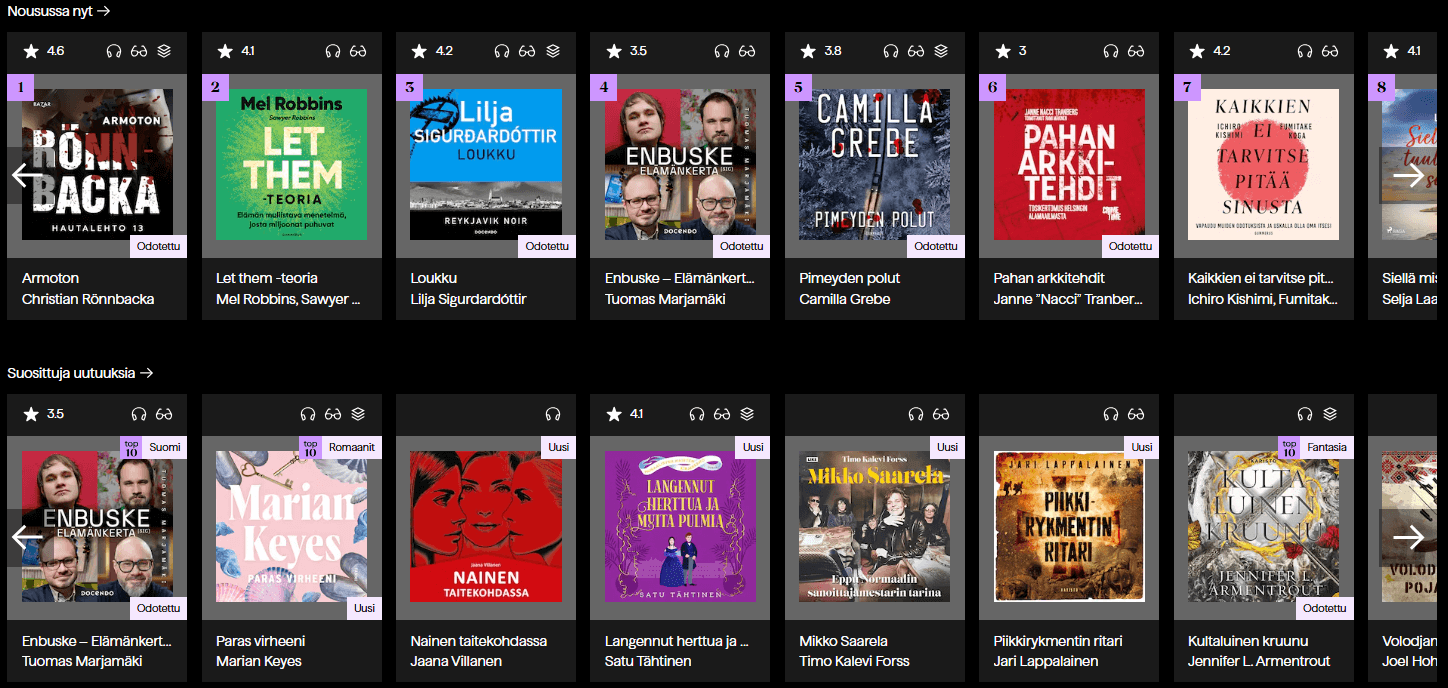
Task: Click layers icon on Langennut herttua card
Action: coord(747,414)
